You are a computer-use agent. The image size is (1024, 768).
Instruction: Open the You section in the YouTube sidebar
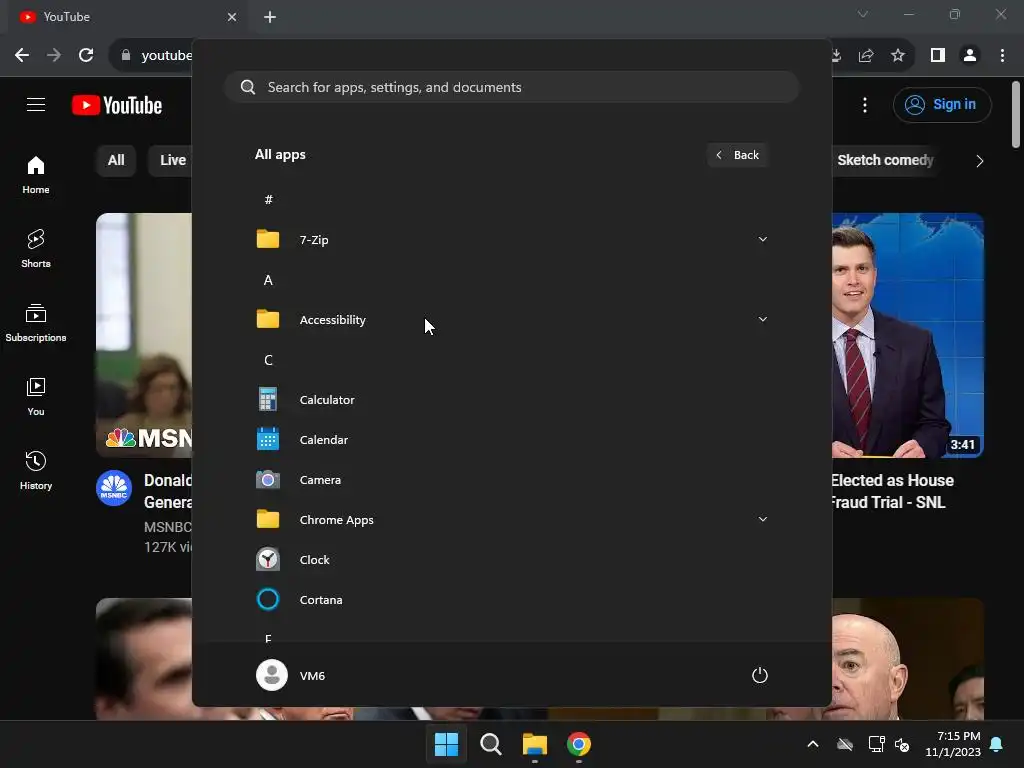pos(36,396)
